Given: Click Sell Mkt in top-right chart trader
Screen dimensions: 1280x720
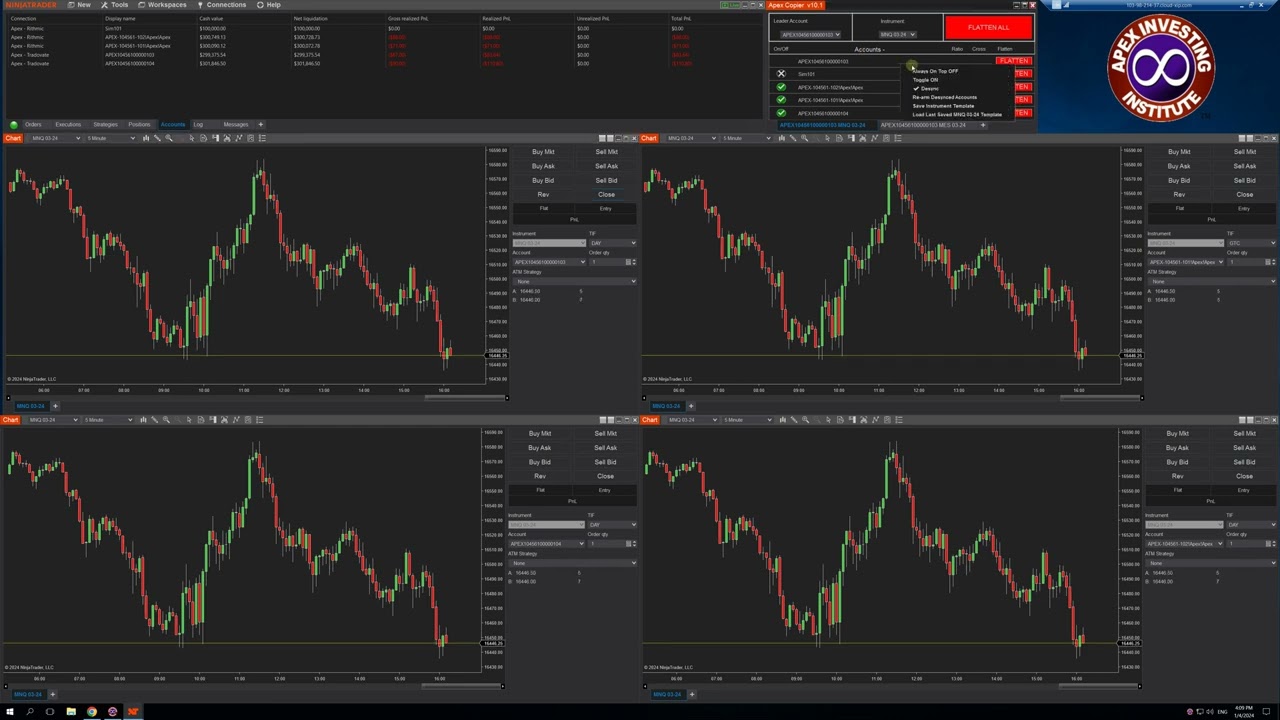Looking at the screenshot, I should coord(1244,152).
